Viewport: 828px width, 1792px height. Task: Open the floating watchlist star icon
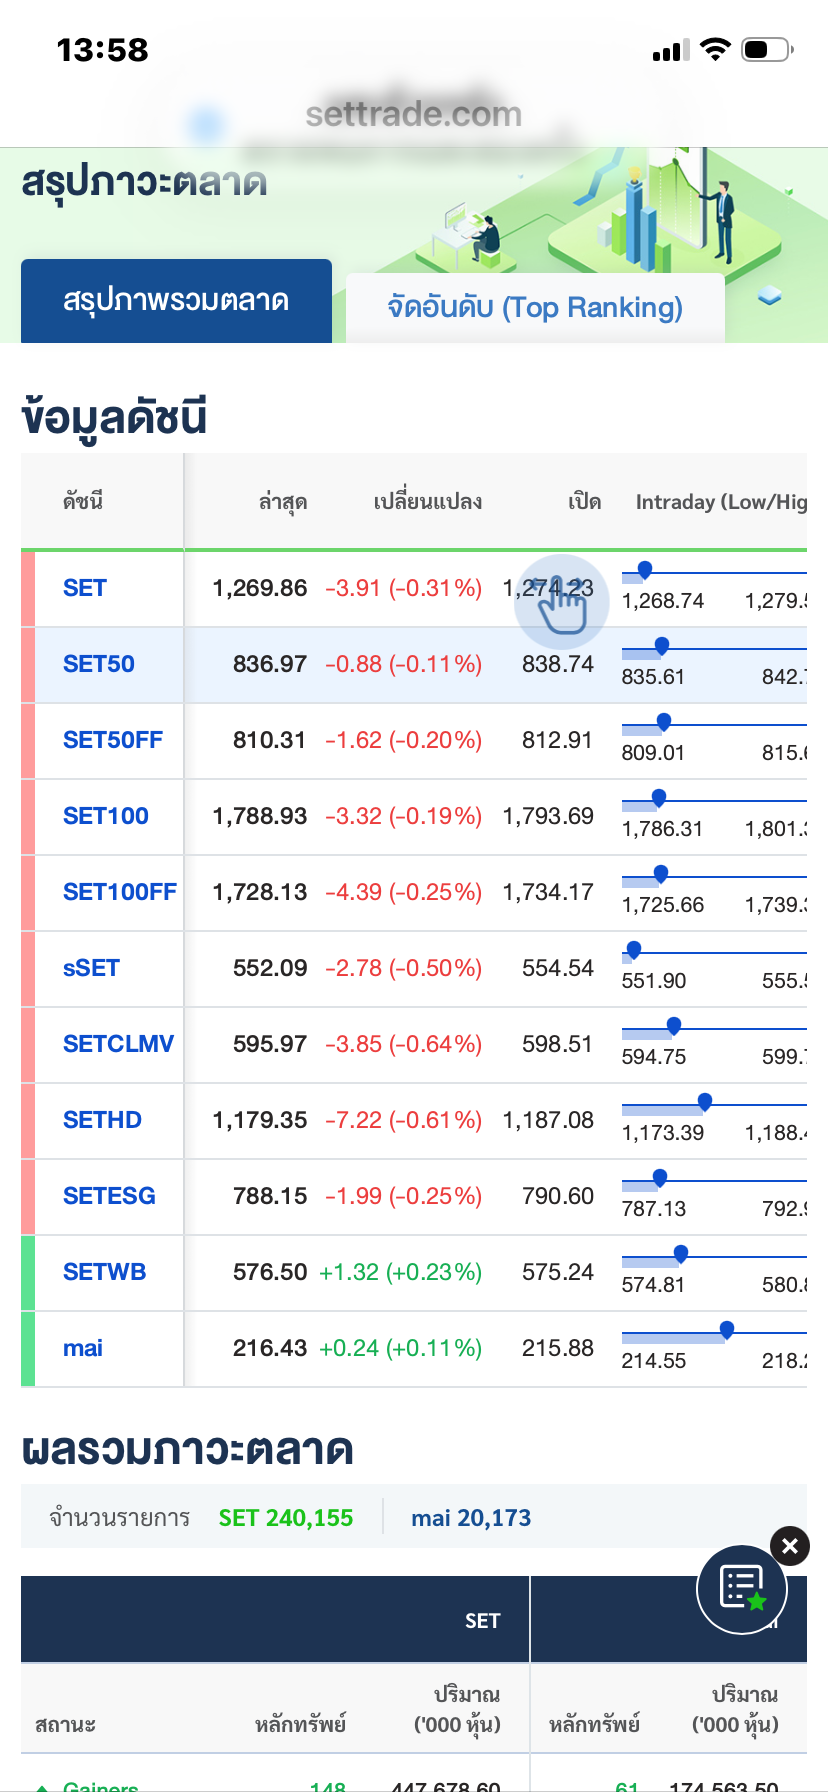click(x=742, y=1588)
